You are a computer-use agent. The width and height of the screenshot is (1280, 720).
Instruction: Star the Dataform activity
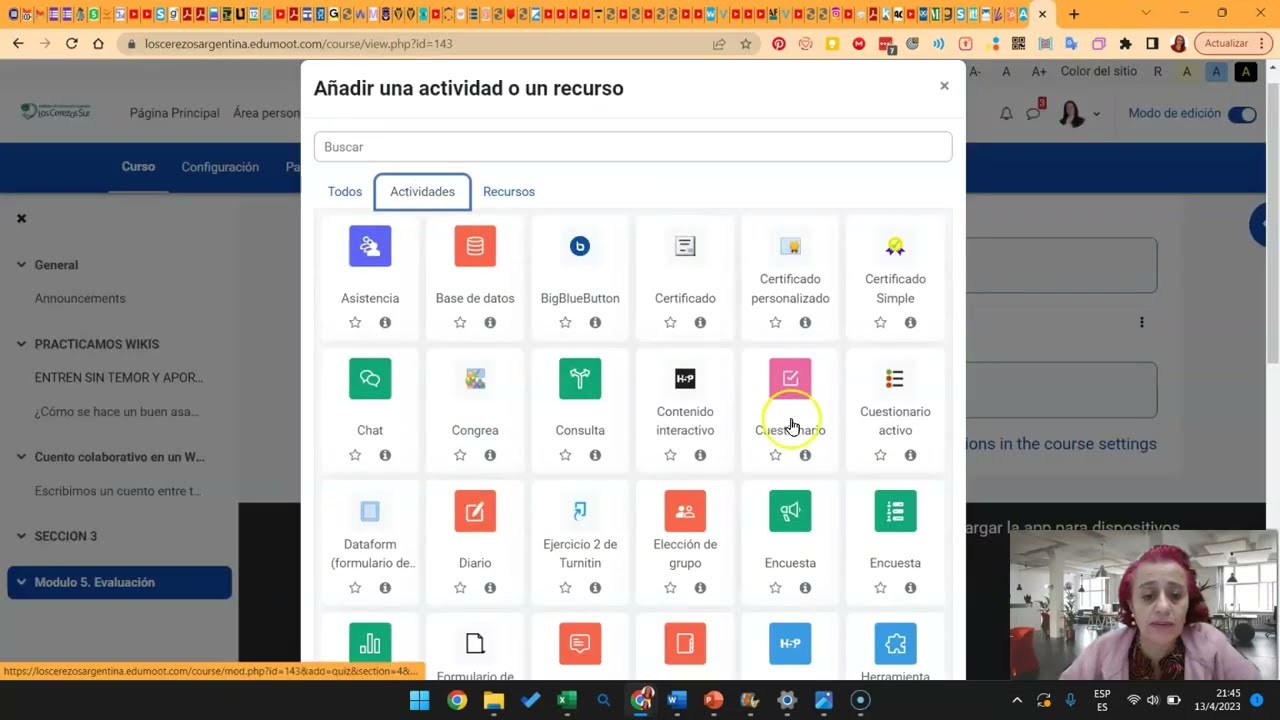pos(355,588)
